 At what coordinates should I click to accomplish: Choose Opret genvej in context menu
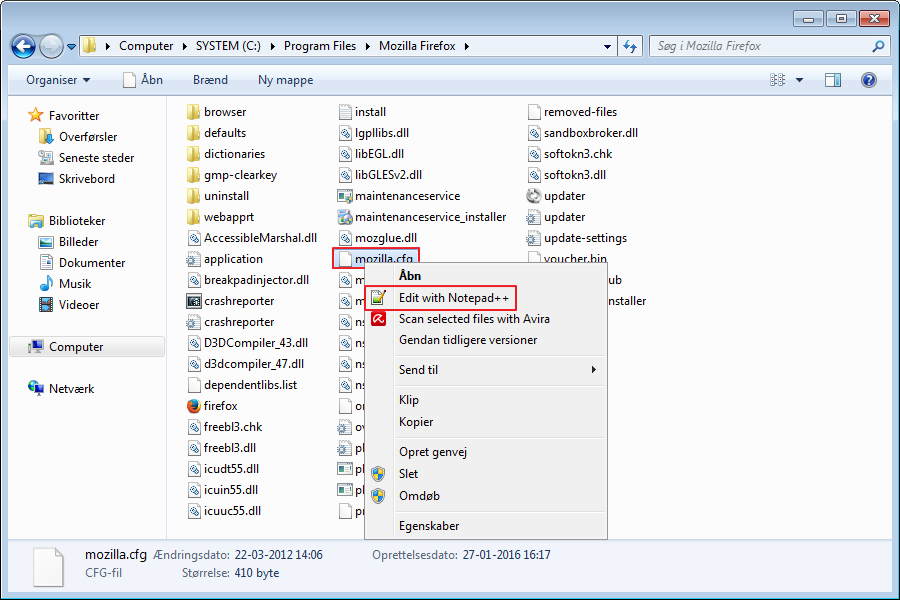tap(486, 452)
